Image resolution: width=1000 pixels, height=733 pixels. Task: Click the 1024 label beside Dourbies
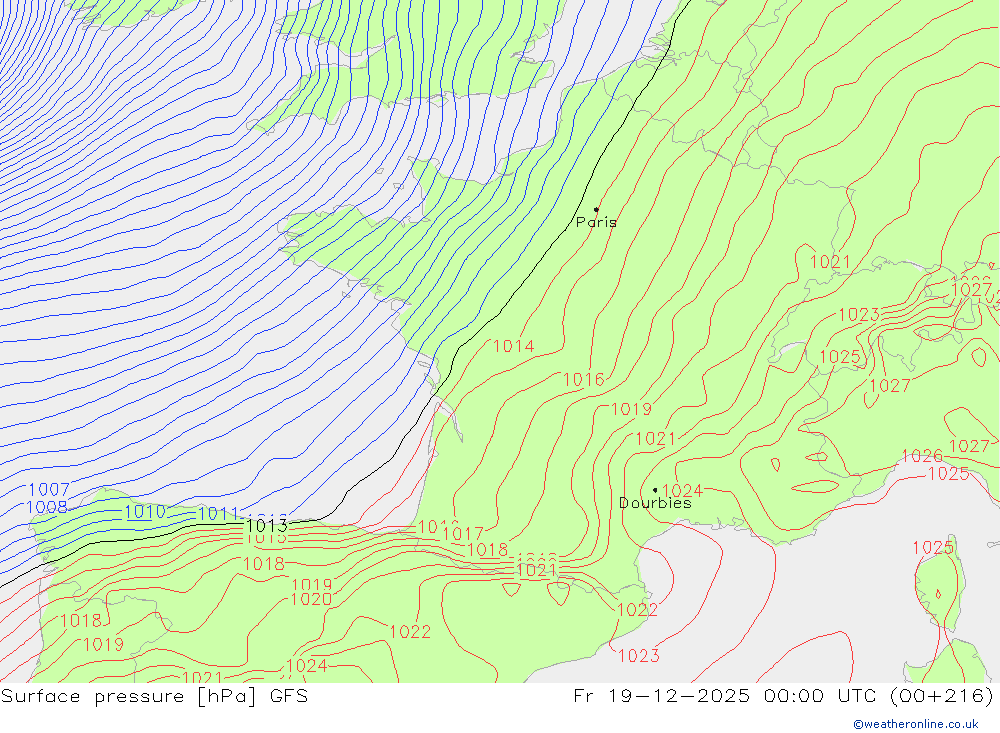point(682,491)
